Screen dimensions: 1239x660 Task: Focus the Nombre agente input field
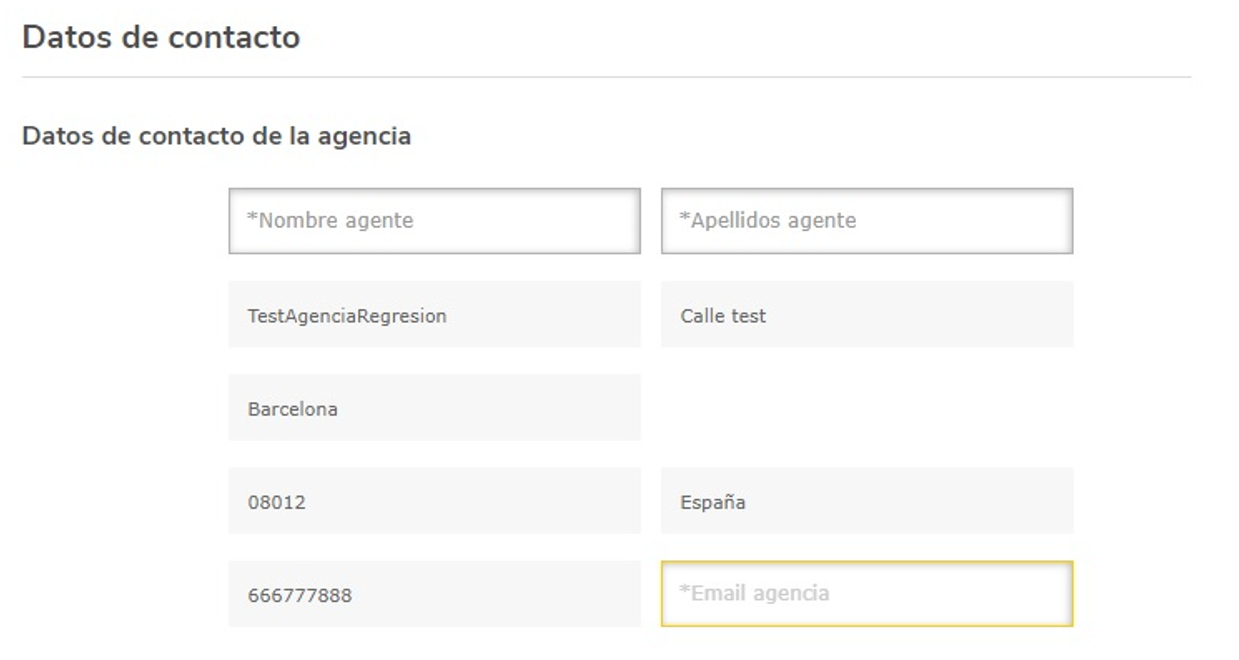coord(434,220)
